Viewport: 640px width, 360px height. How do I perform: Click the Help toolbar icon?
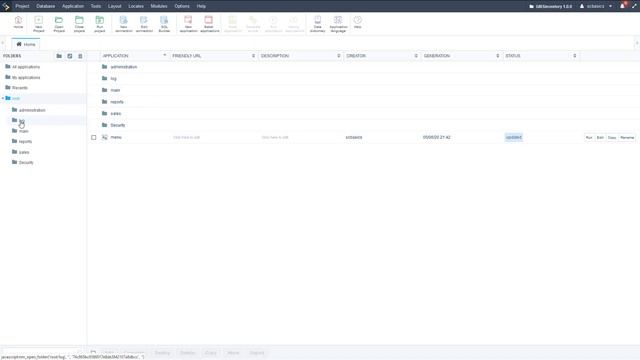358,22
